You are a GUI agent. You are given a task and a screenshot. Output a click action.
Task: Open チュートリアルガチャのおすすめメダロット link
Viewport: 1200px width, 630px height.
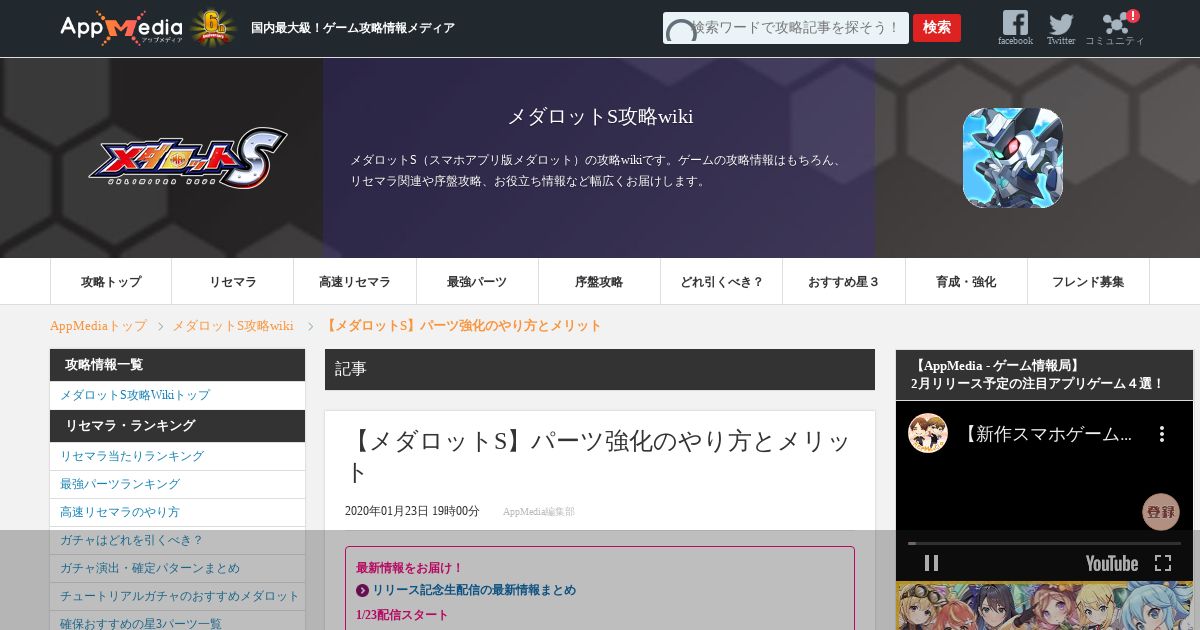click(x=180, y=596)
